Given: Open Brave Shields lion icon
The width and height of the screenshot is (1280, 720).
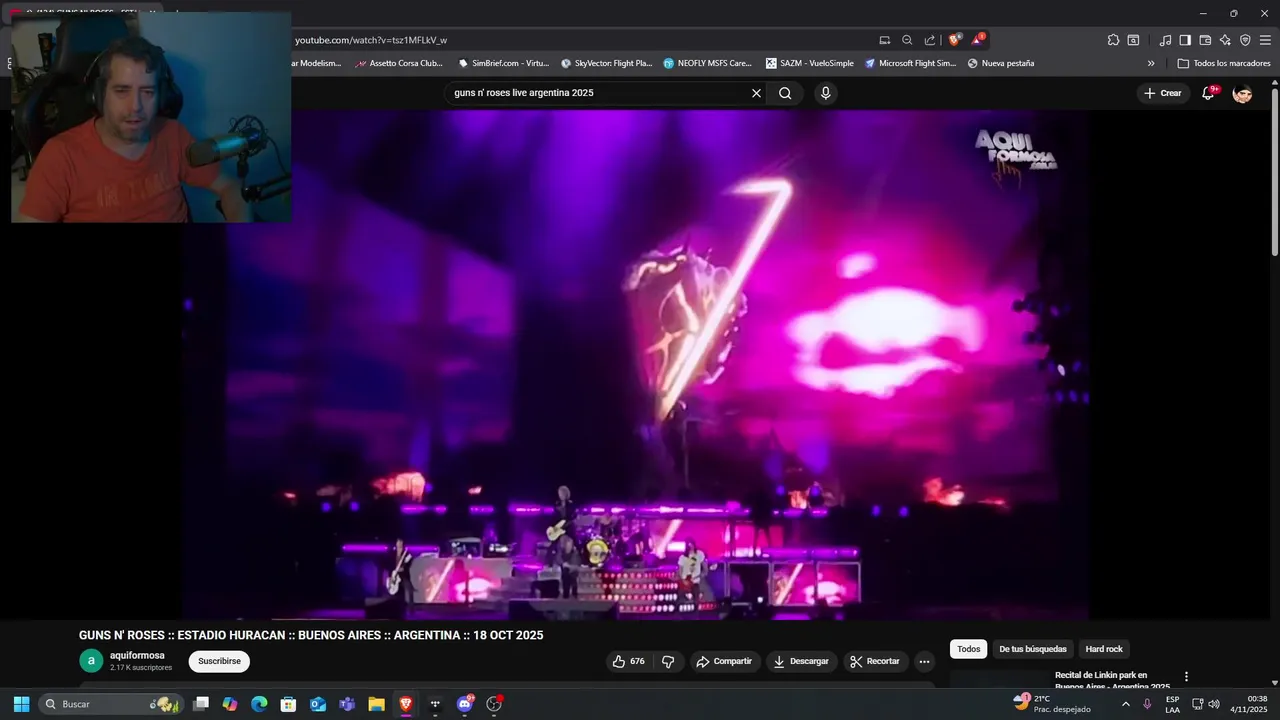Looking at the screenshot, I should [x=955, y=40].
